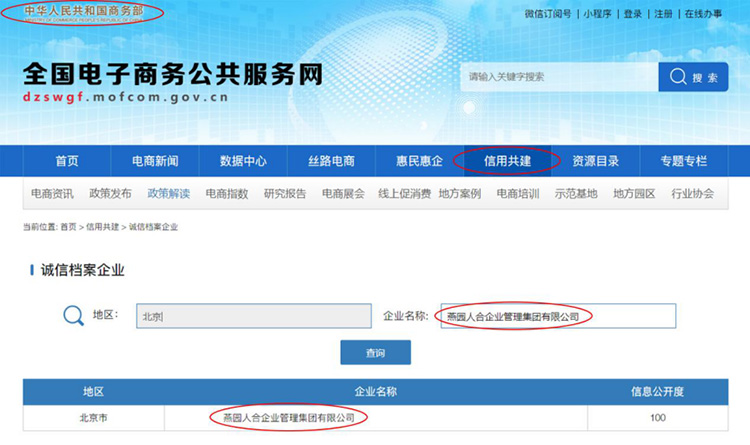
Task: Open the 地方园区 submenu item
Action: [634, 194]
